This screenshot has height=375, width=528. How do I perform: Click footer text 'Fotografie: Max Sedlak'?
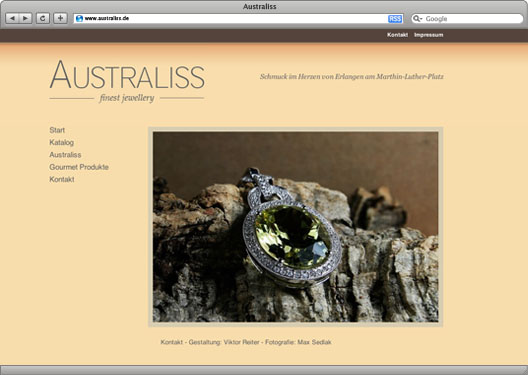(298, 342)
